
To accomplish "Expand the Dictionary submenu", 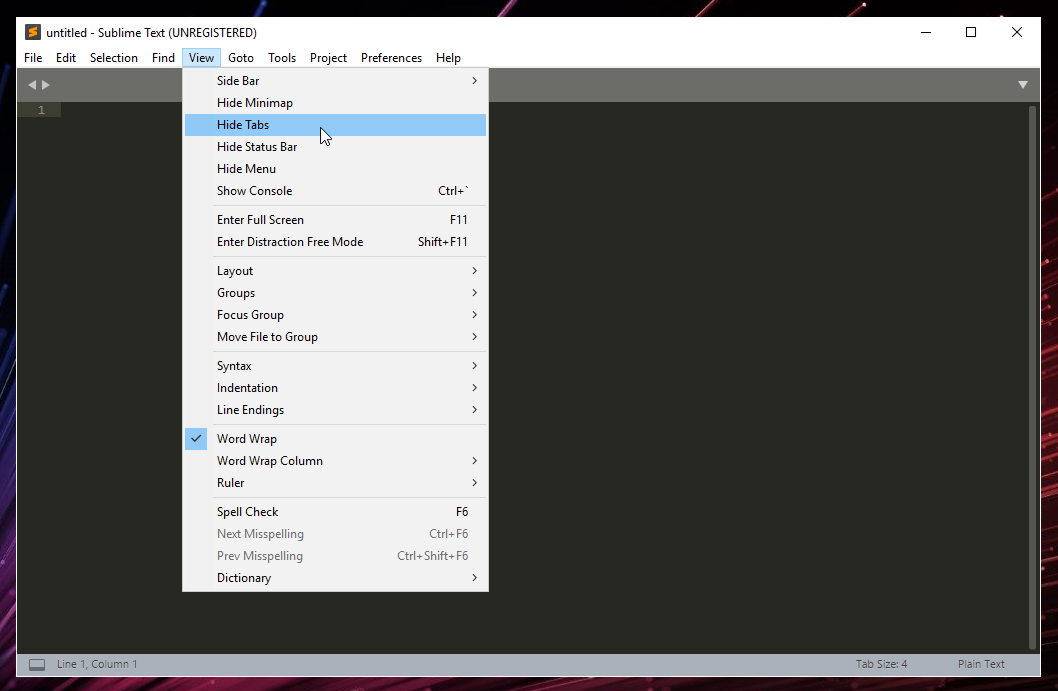I will tap(335, 578).
